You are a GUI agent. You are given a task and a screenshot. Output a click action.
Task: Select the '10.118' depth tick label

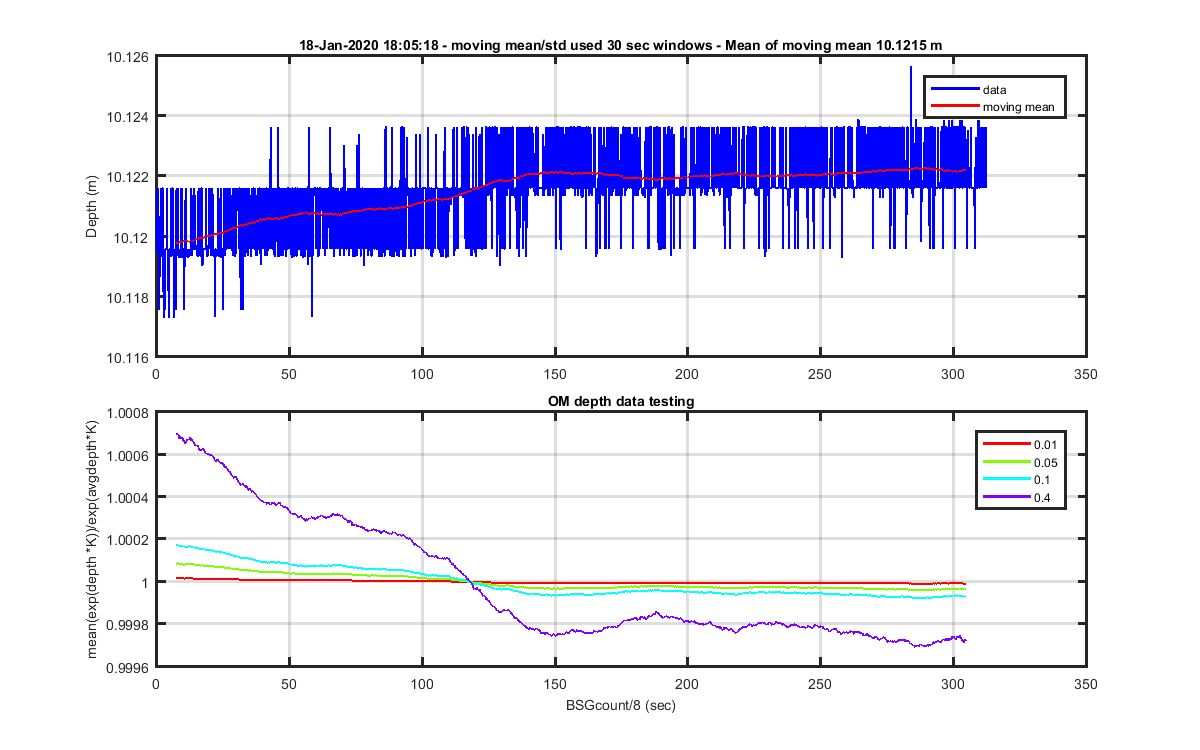click(x=128, y=297)
